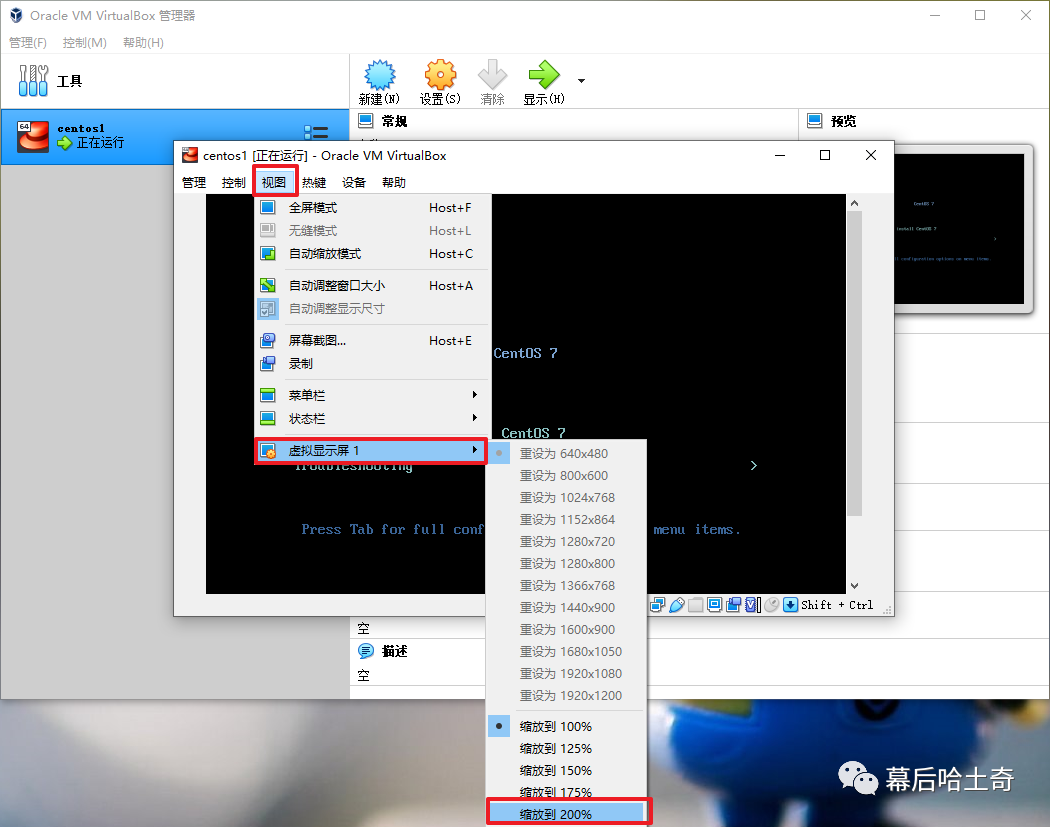
Task: Open the 设备 menu in VM window
Action: coord(354,183)
